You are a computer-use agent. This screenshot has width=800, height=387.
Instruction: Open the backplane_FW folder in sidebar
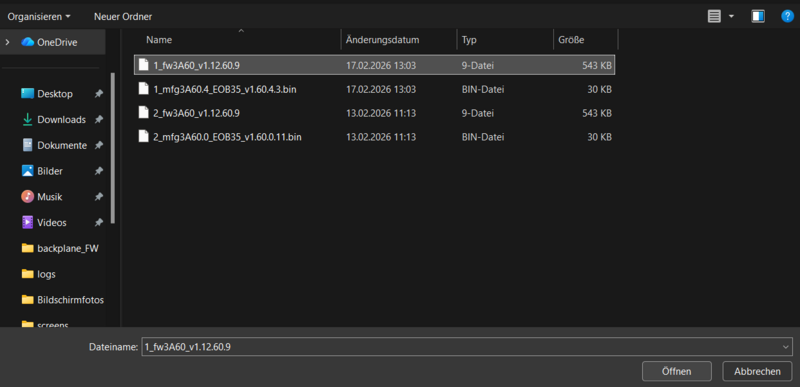pyautogui.click(x=67, y=248)
